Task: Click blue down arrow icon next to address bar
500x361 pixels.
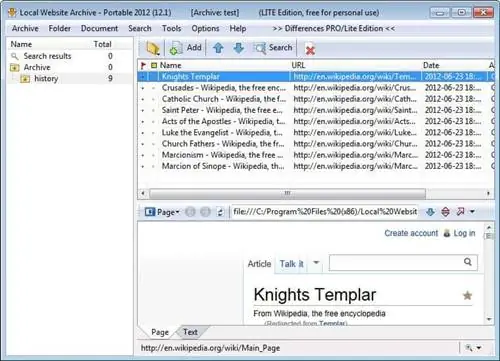Action: (430, 212)
